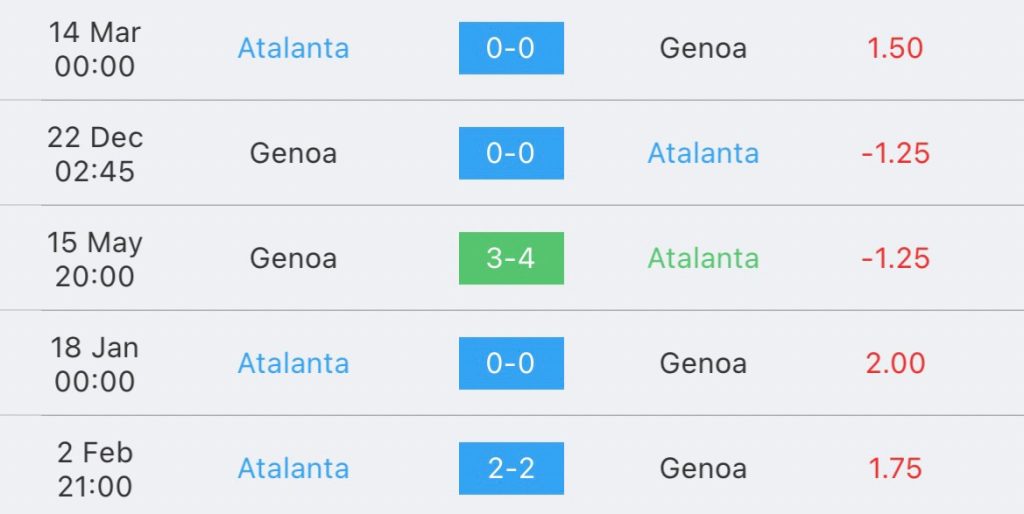The image size is (1024, 514).
Task: Select Genoa home team on 15 May
Action: [293, 259]
